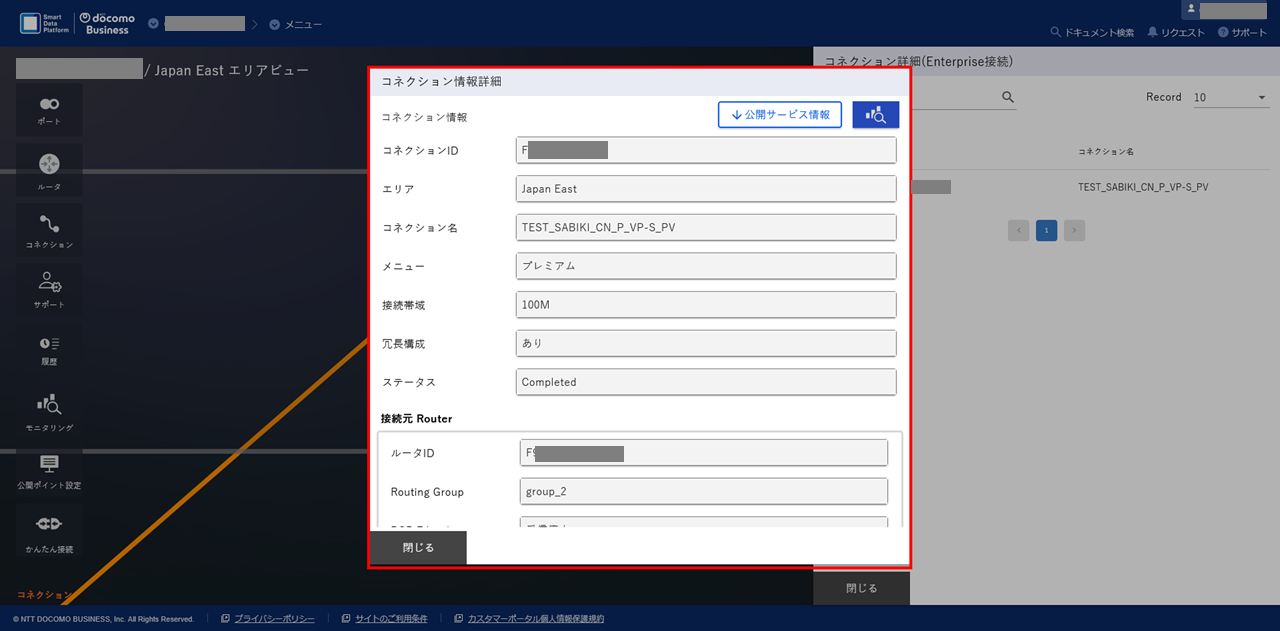This screenshot has height=631, width=1280.
Task: Click the サポート icon in the sidebar
Action: coord(48,288)
